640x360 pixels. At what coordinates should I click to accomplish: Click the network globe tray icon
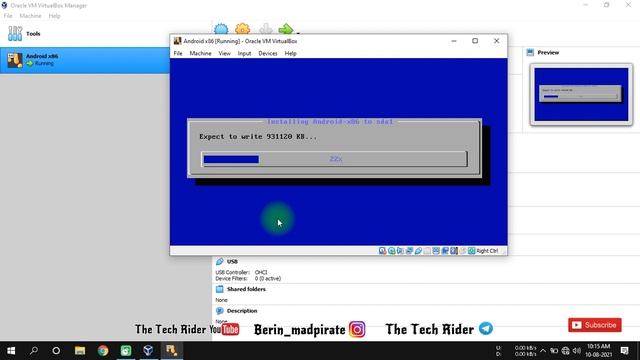click(565, 351)
